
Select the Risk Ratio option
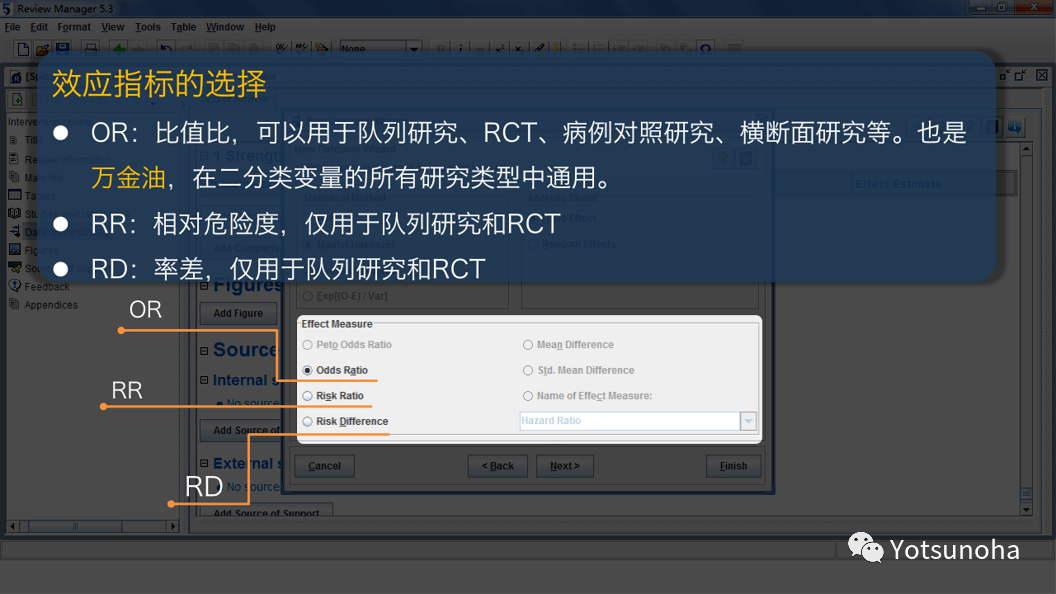point(307,395)
